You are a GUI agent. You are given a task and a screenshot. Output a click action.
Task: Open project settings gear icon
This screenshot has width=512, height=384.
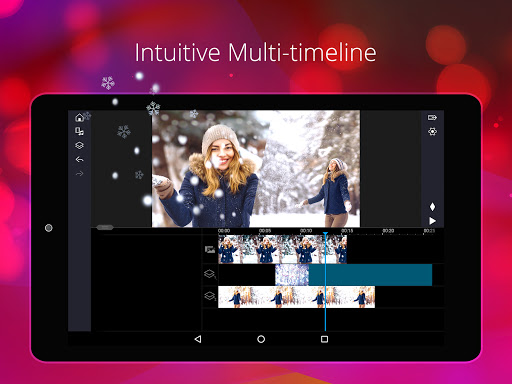click(x=432, y=132)
